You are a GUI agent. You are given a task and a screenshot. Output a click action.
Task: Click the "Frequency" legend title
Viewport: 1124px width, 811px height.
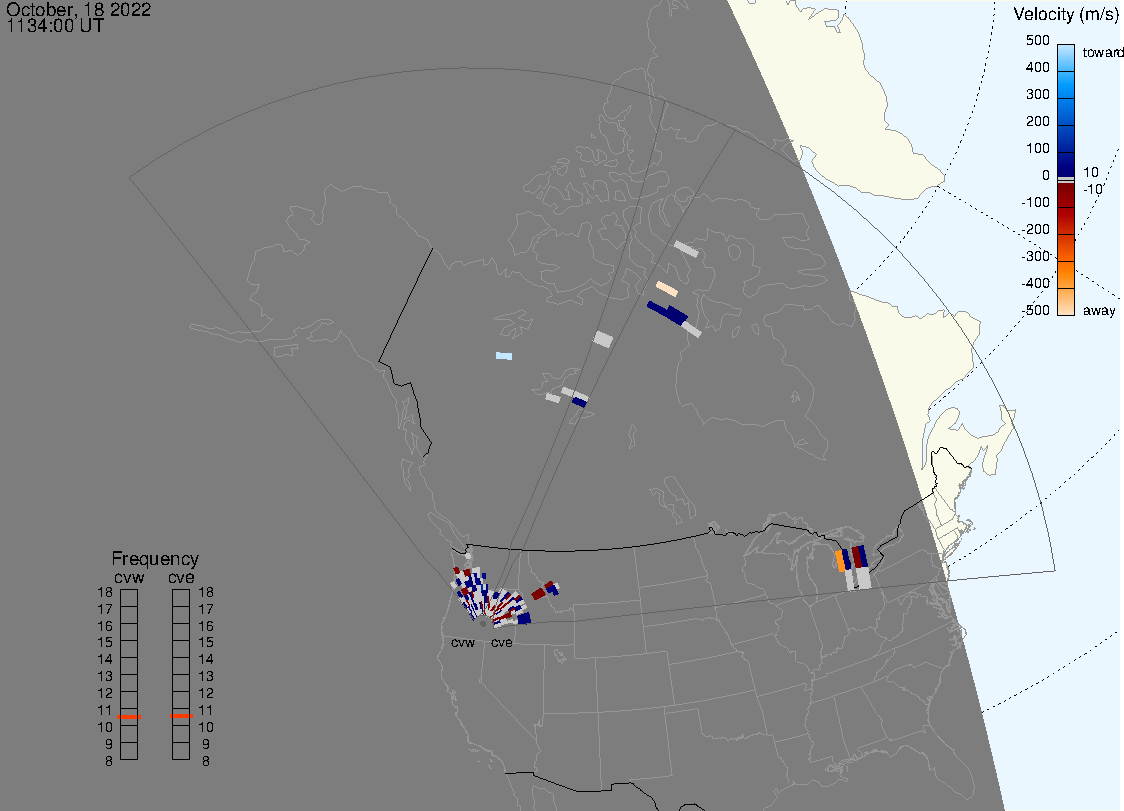coord(154,559)
